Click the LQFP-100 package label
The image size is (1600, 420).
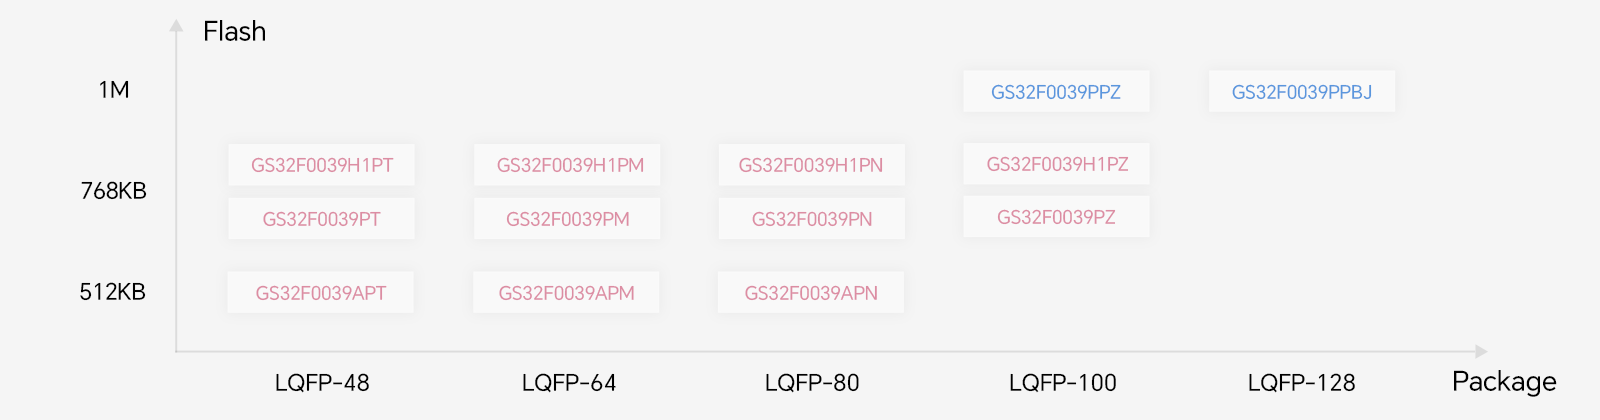(1062, 383)
